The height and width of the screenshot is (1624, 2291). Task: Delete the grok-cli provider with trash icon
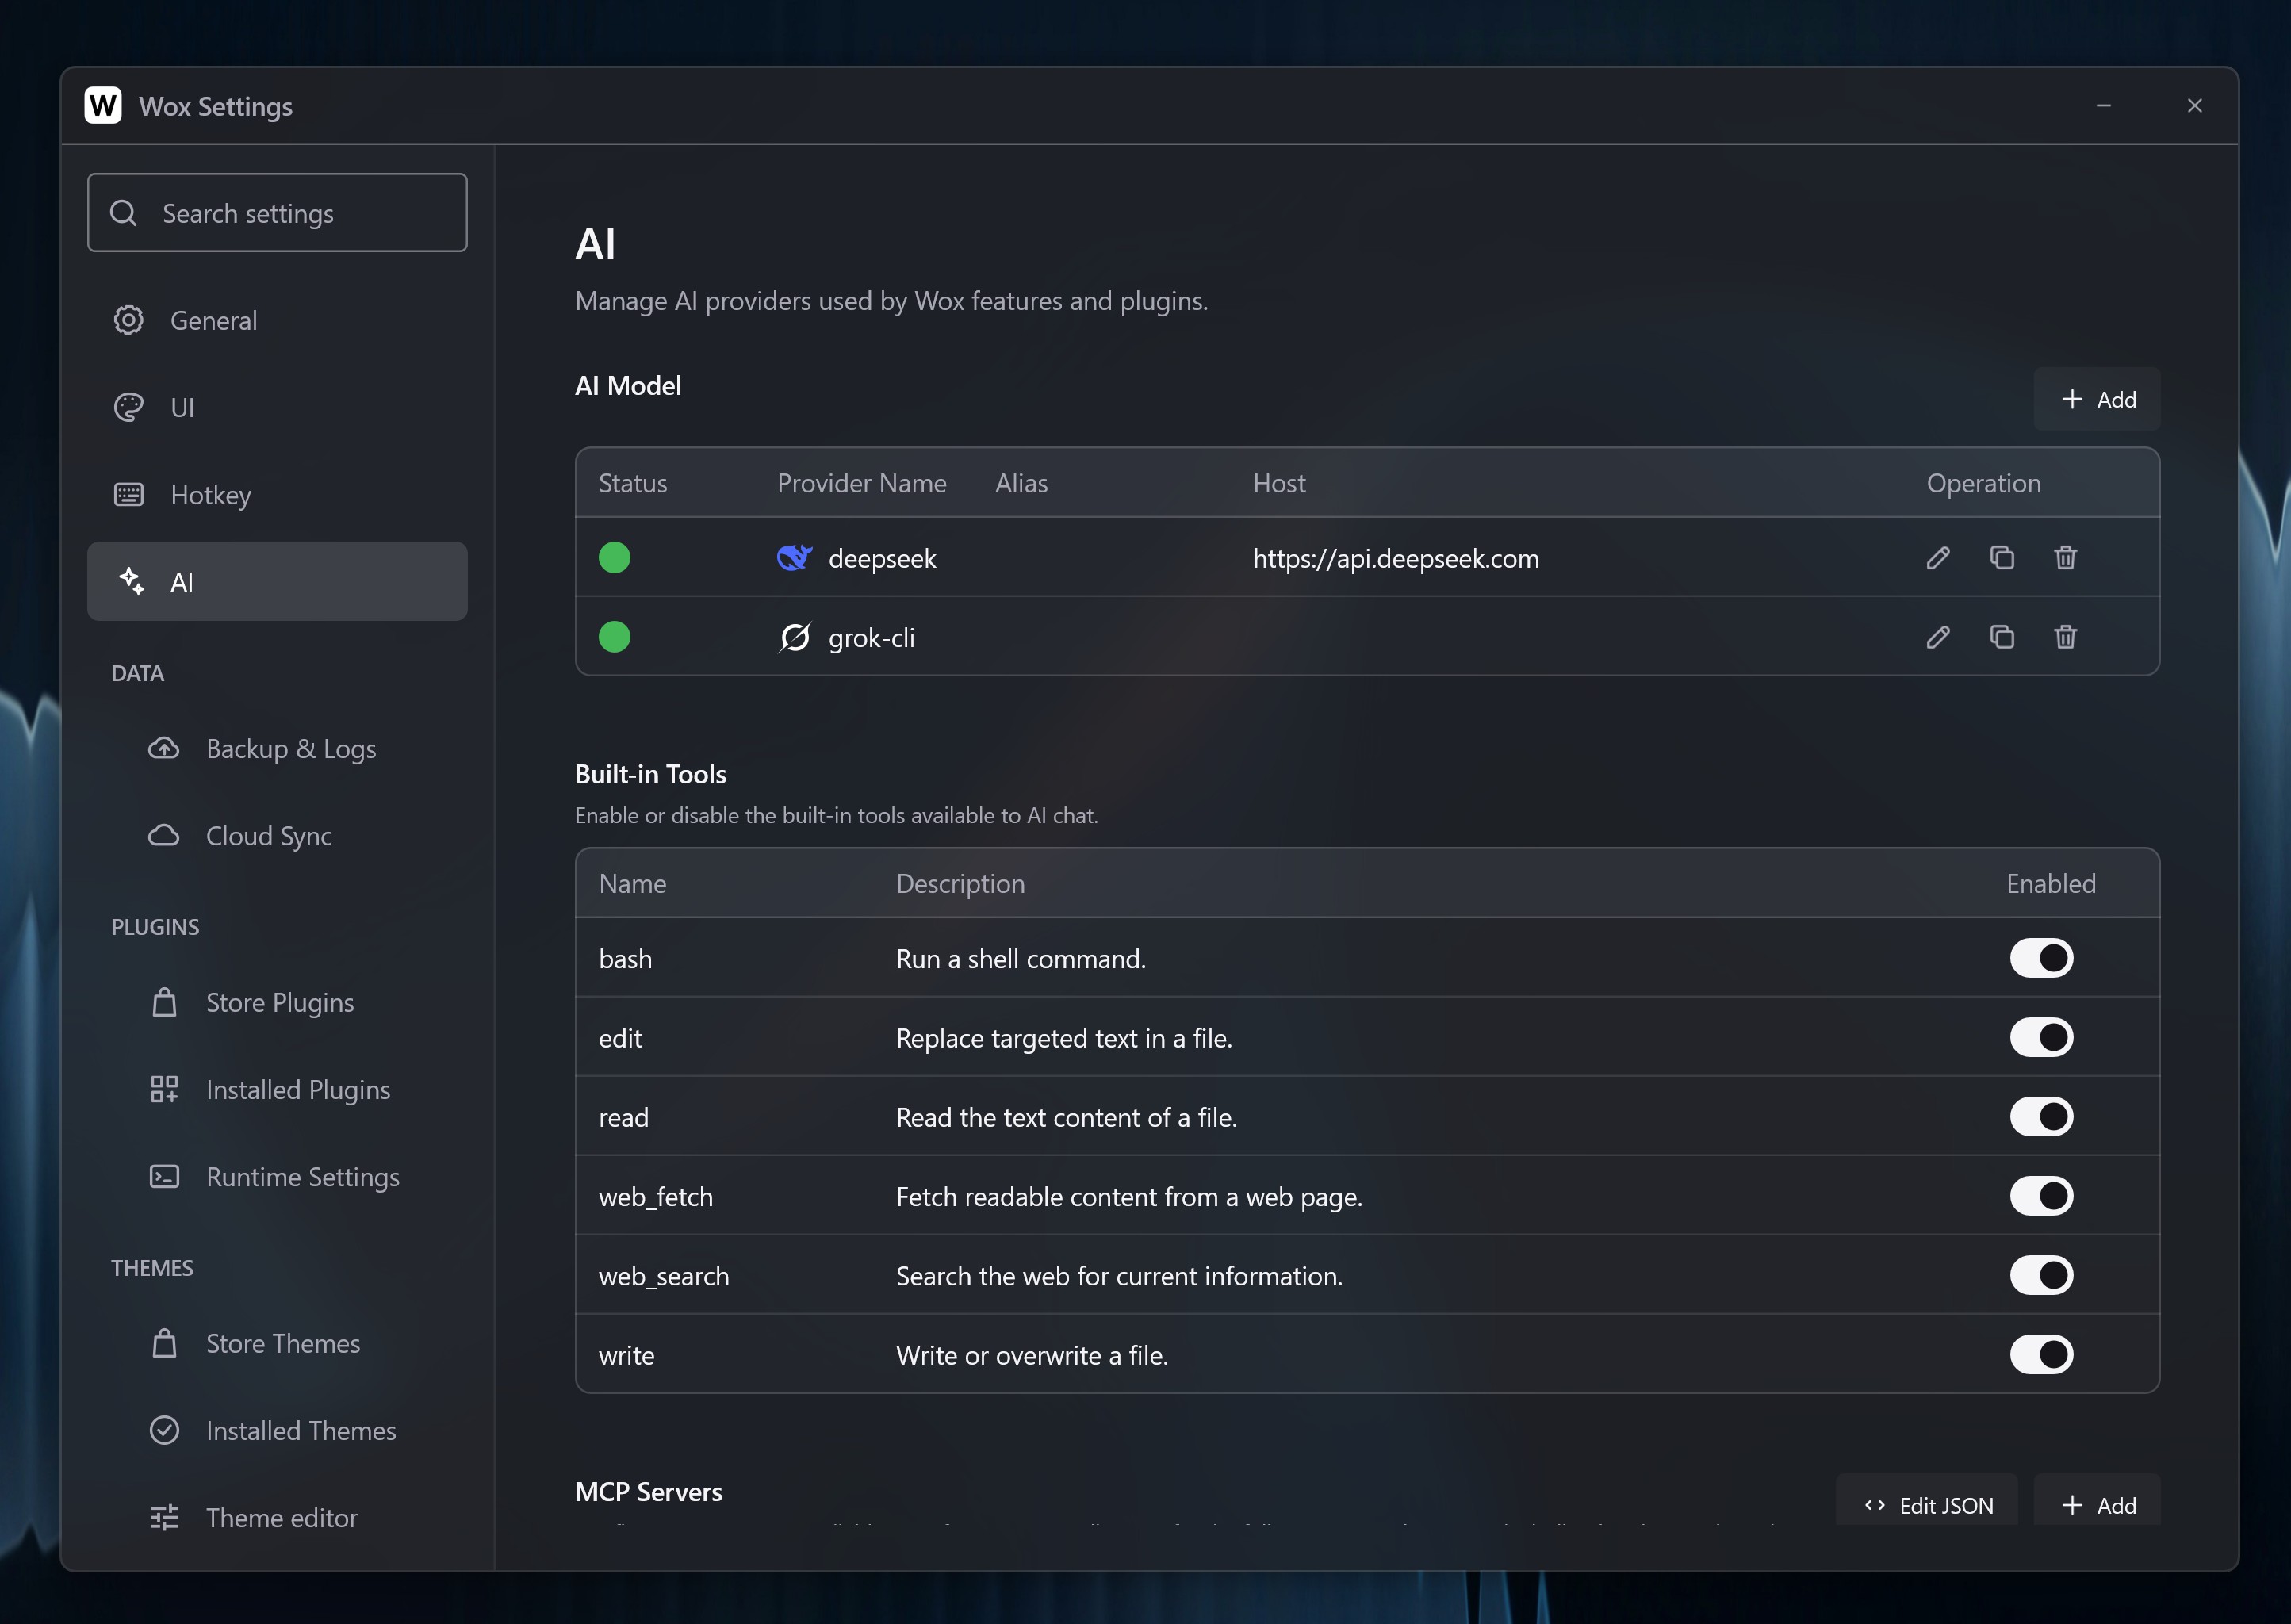click(x=2065, y=637)
